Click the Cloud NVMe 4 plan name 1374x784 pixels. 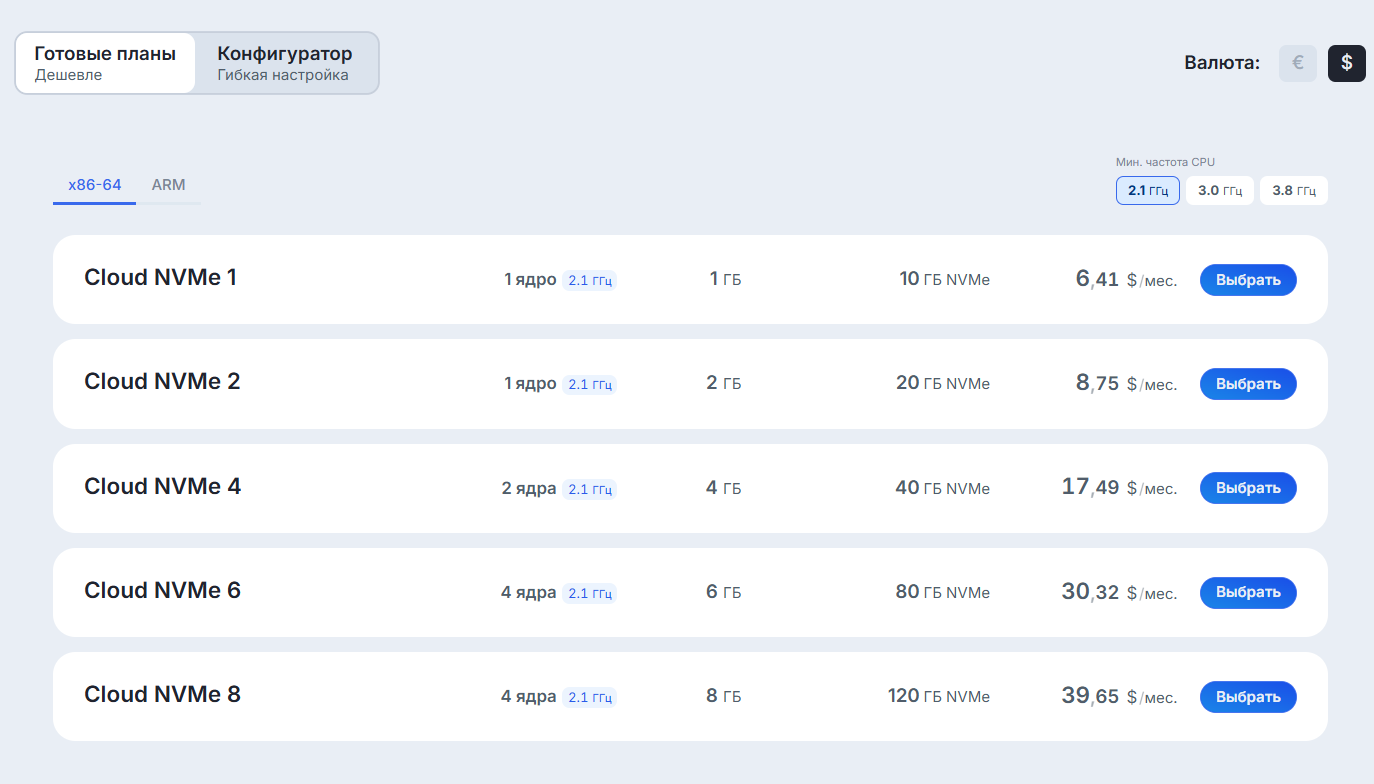click(x=163, y=487)
